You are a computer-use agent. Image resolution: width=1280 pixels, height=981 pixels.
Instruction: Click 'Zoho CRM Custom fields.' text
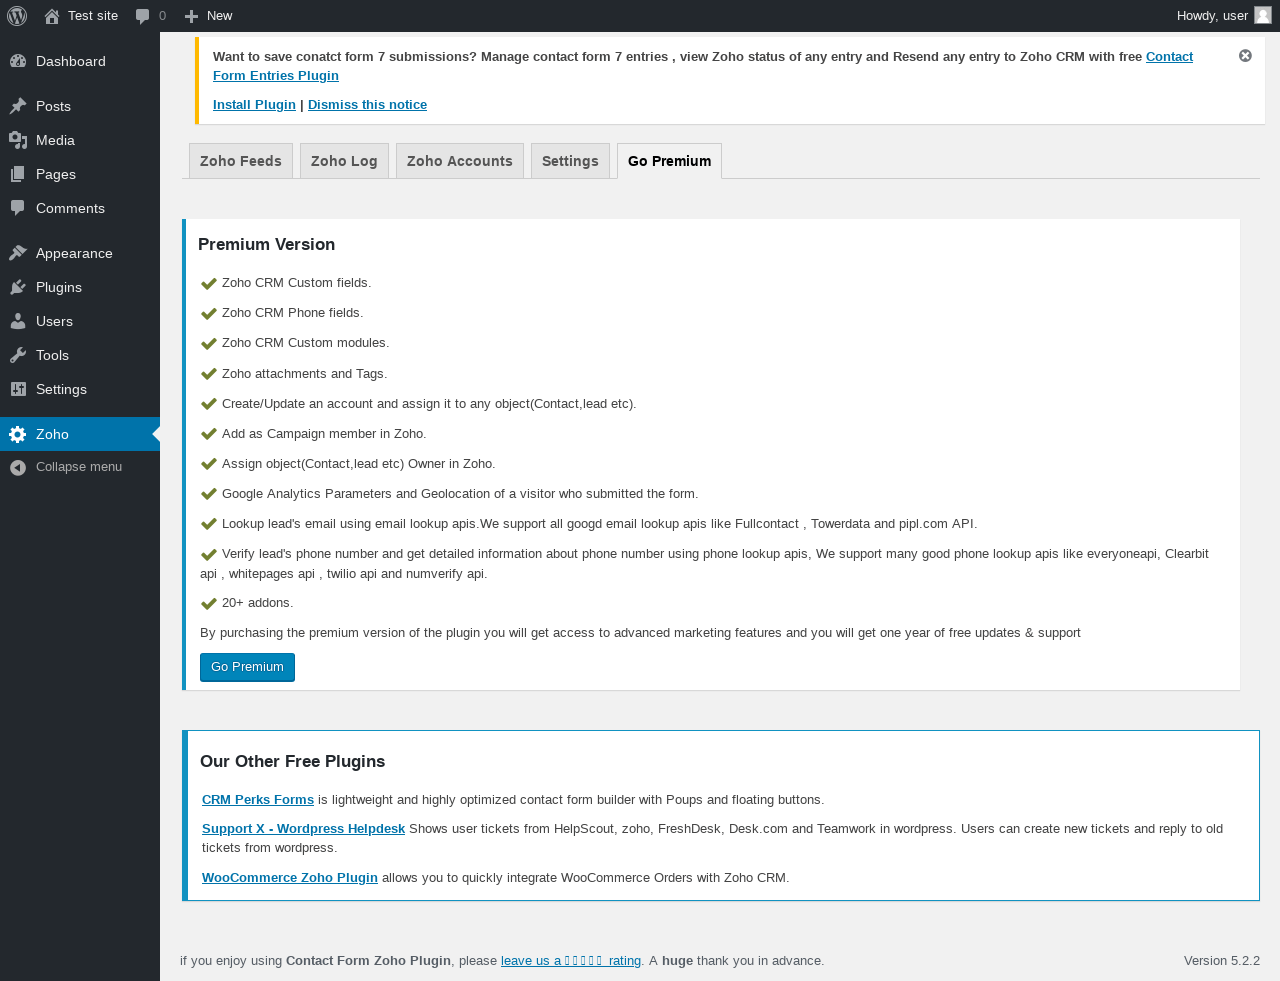[296, 283]
